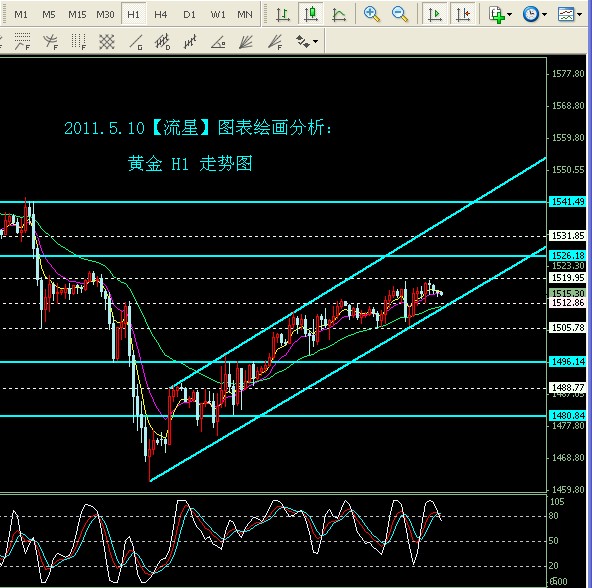Viewport: 592px width, 588px height.
Task: Switch to the D1 timeframe
Action: (x=189, y=14)
